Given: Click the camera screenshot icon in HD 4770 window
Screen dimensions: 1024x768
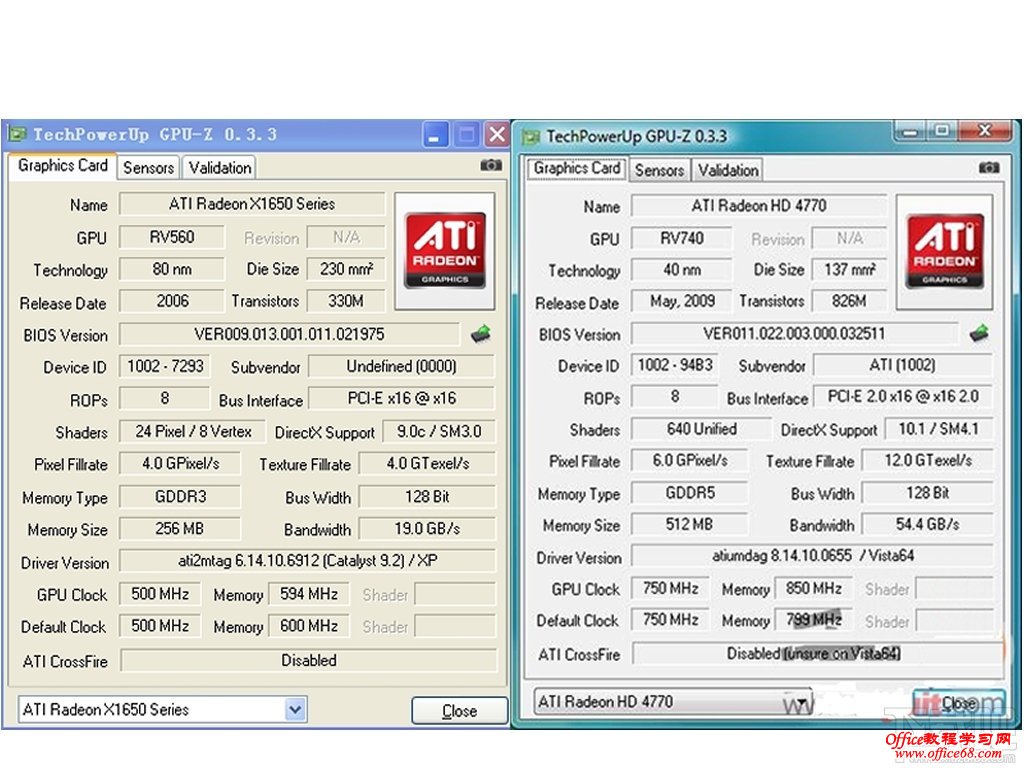Looking at the screenshot, I should pos(989,168).
